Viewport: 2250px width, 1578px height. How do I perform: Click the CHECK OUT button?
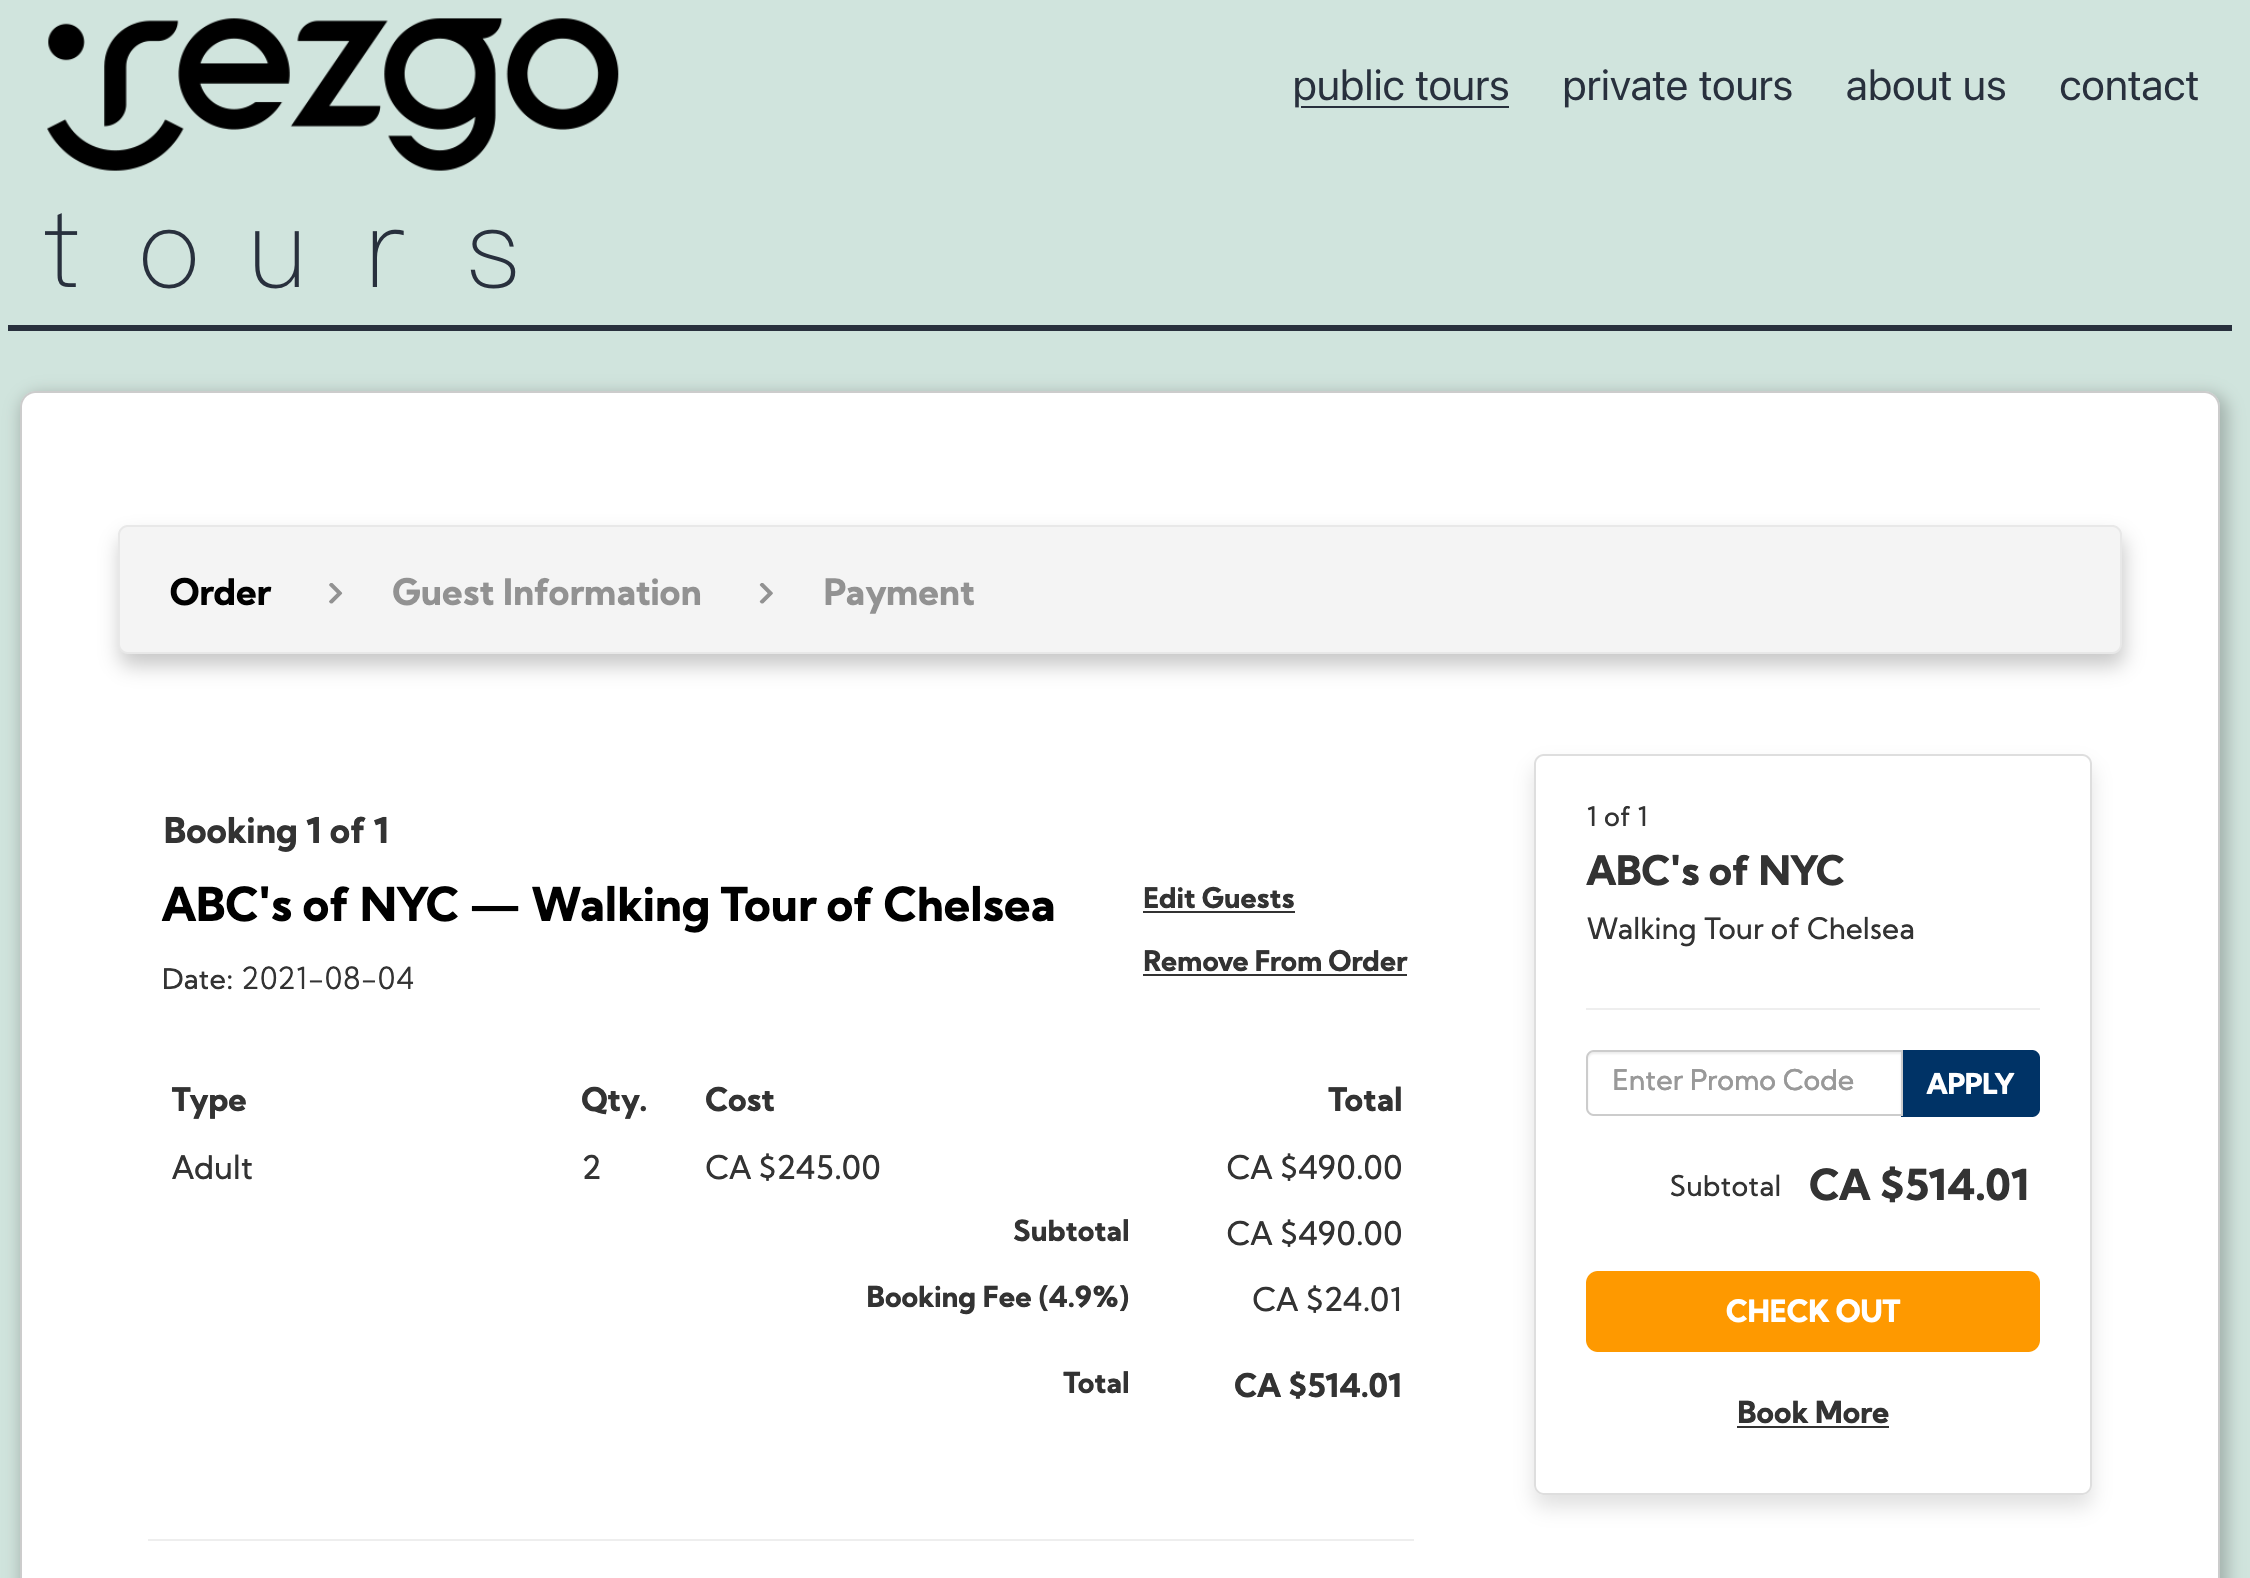point(1812,1310)
